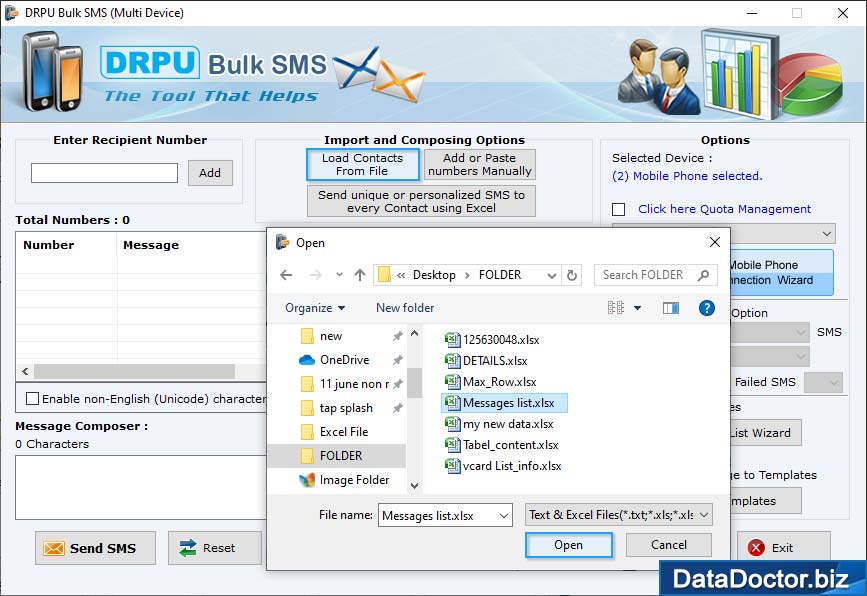Image resolution: width=867 pixels, height=596 pixels.
Task: Click the OneDrive cloud icon in navigation pane
Action: 307,360
